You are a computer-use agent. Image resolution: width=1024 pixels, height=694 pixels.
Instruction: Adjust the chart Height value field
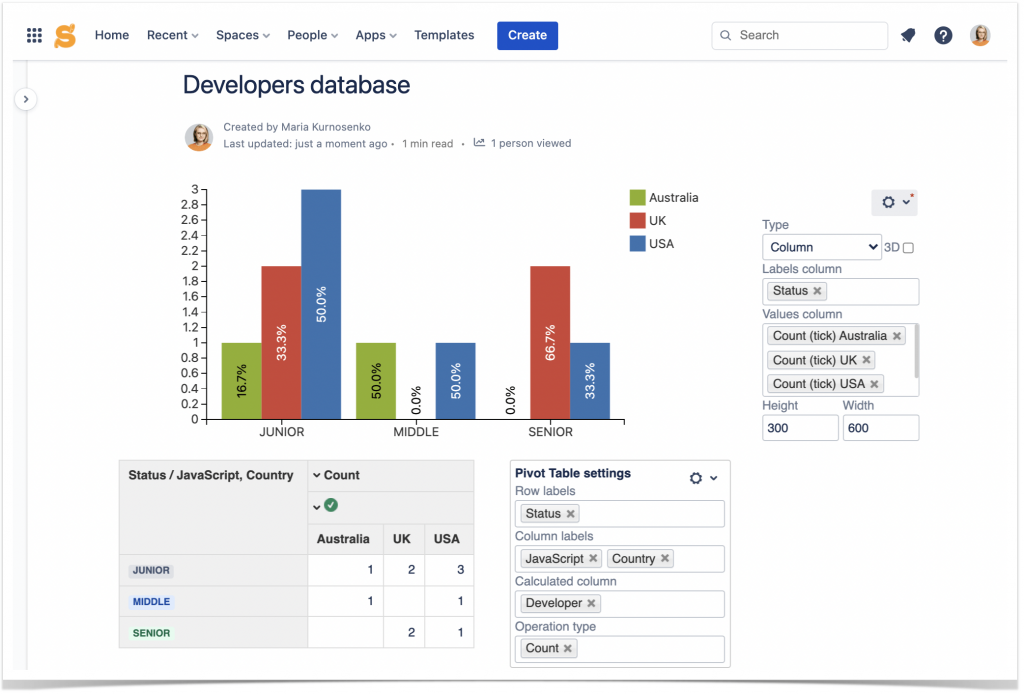coord(800,427)
